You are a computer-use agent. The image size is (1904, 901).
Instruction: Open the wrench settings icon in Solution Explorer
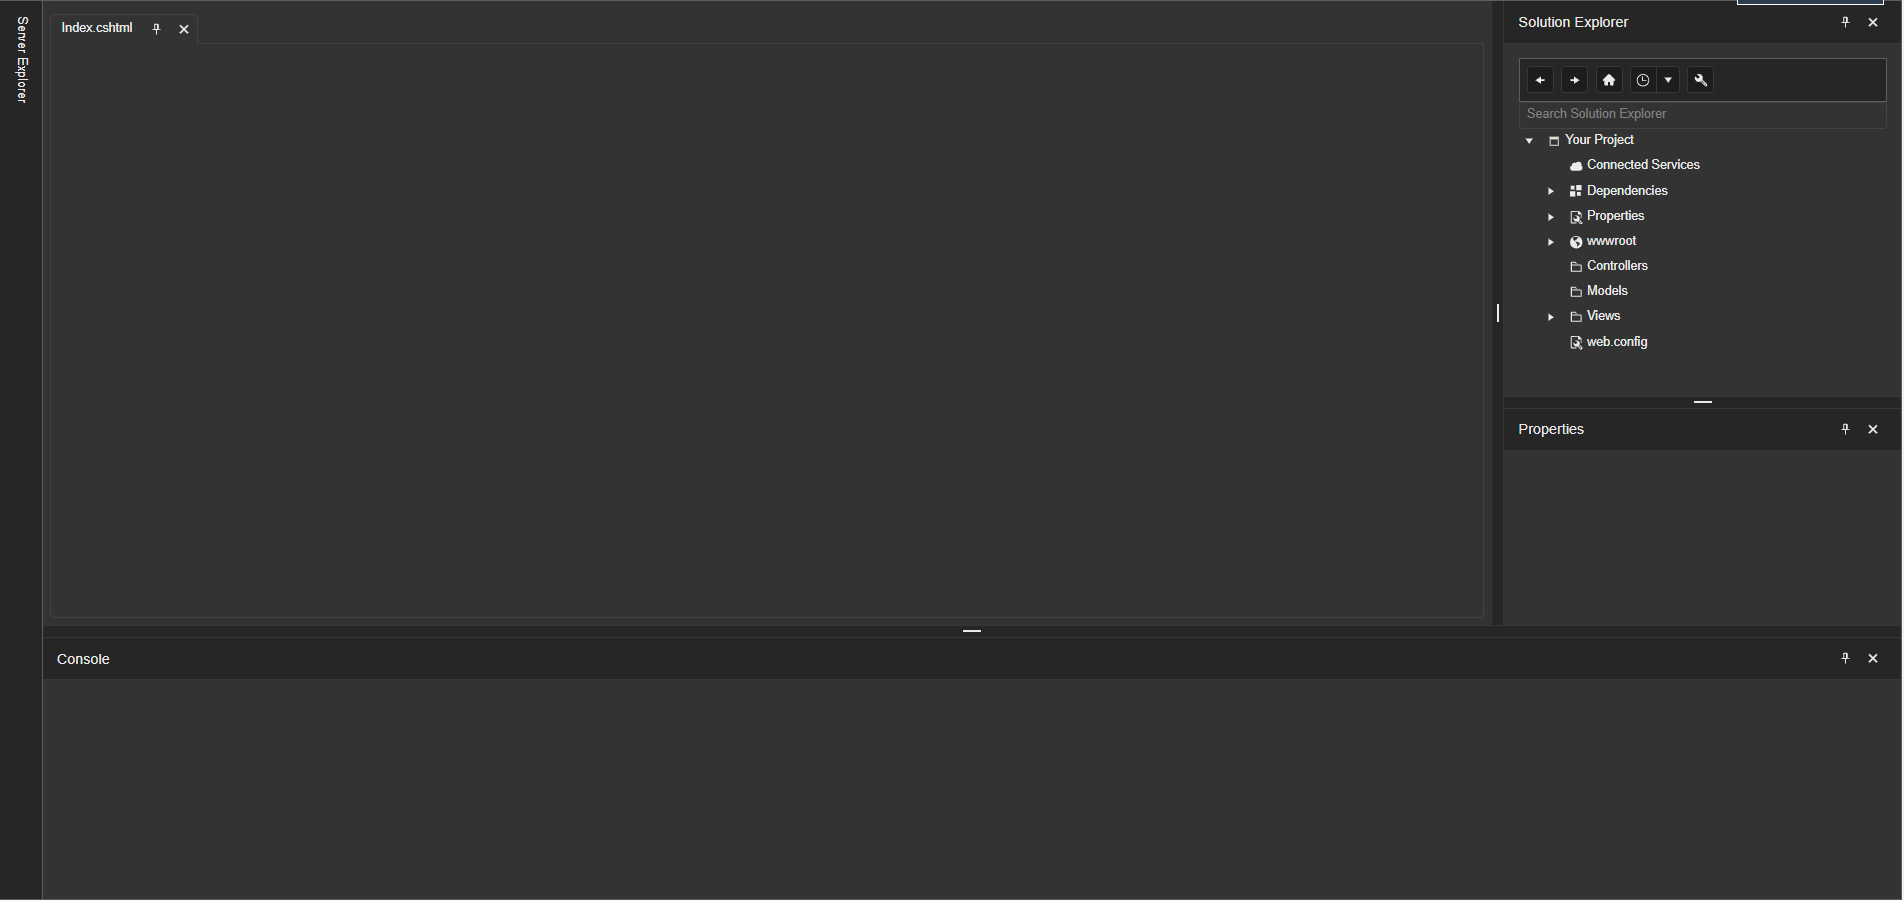click(x=1700, y=80)
